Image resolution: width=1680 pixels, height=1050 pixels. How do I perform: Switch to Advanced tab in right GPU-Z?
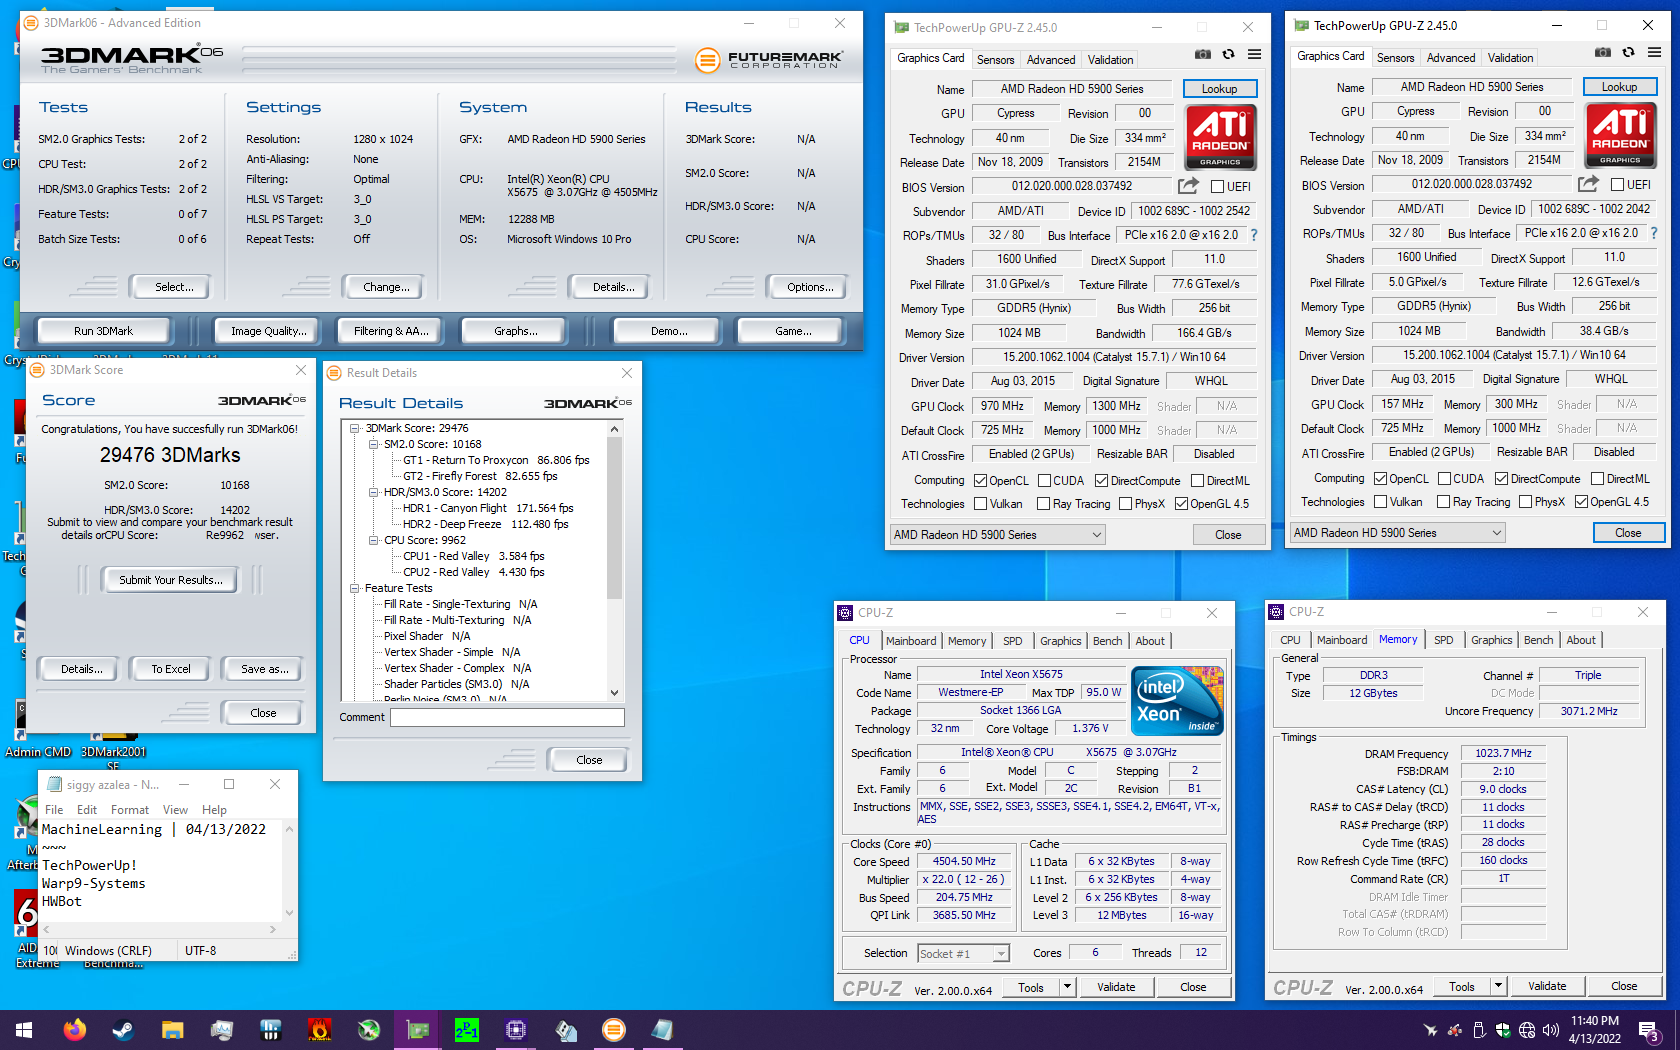click(x=1451, y=58)
